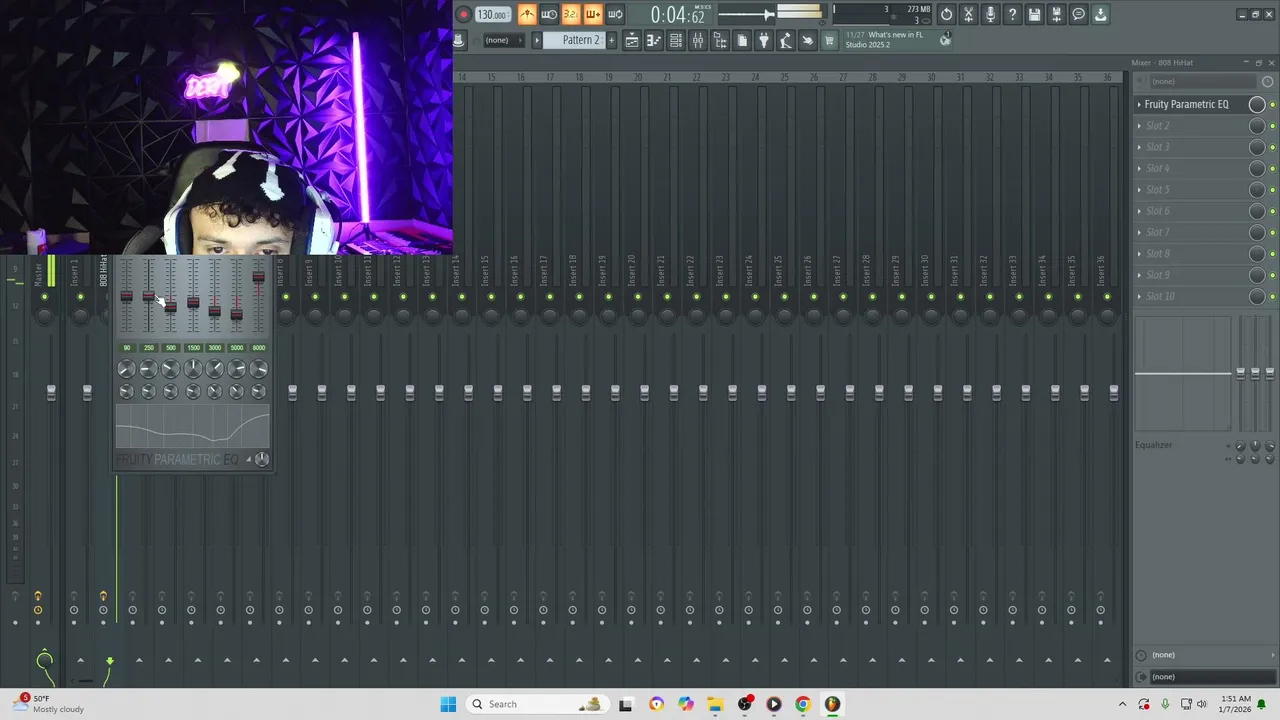
Task: Open the plugin picker plug icon
Action: coord(764,40)
